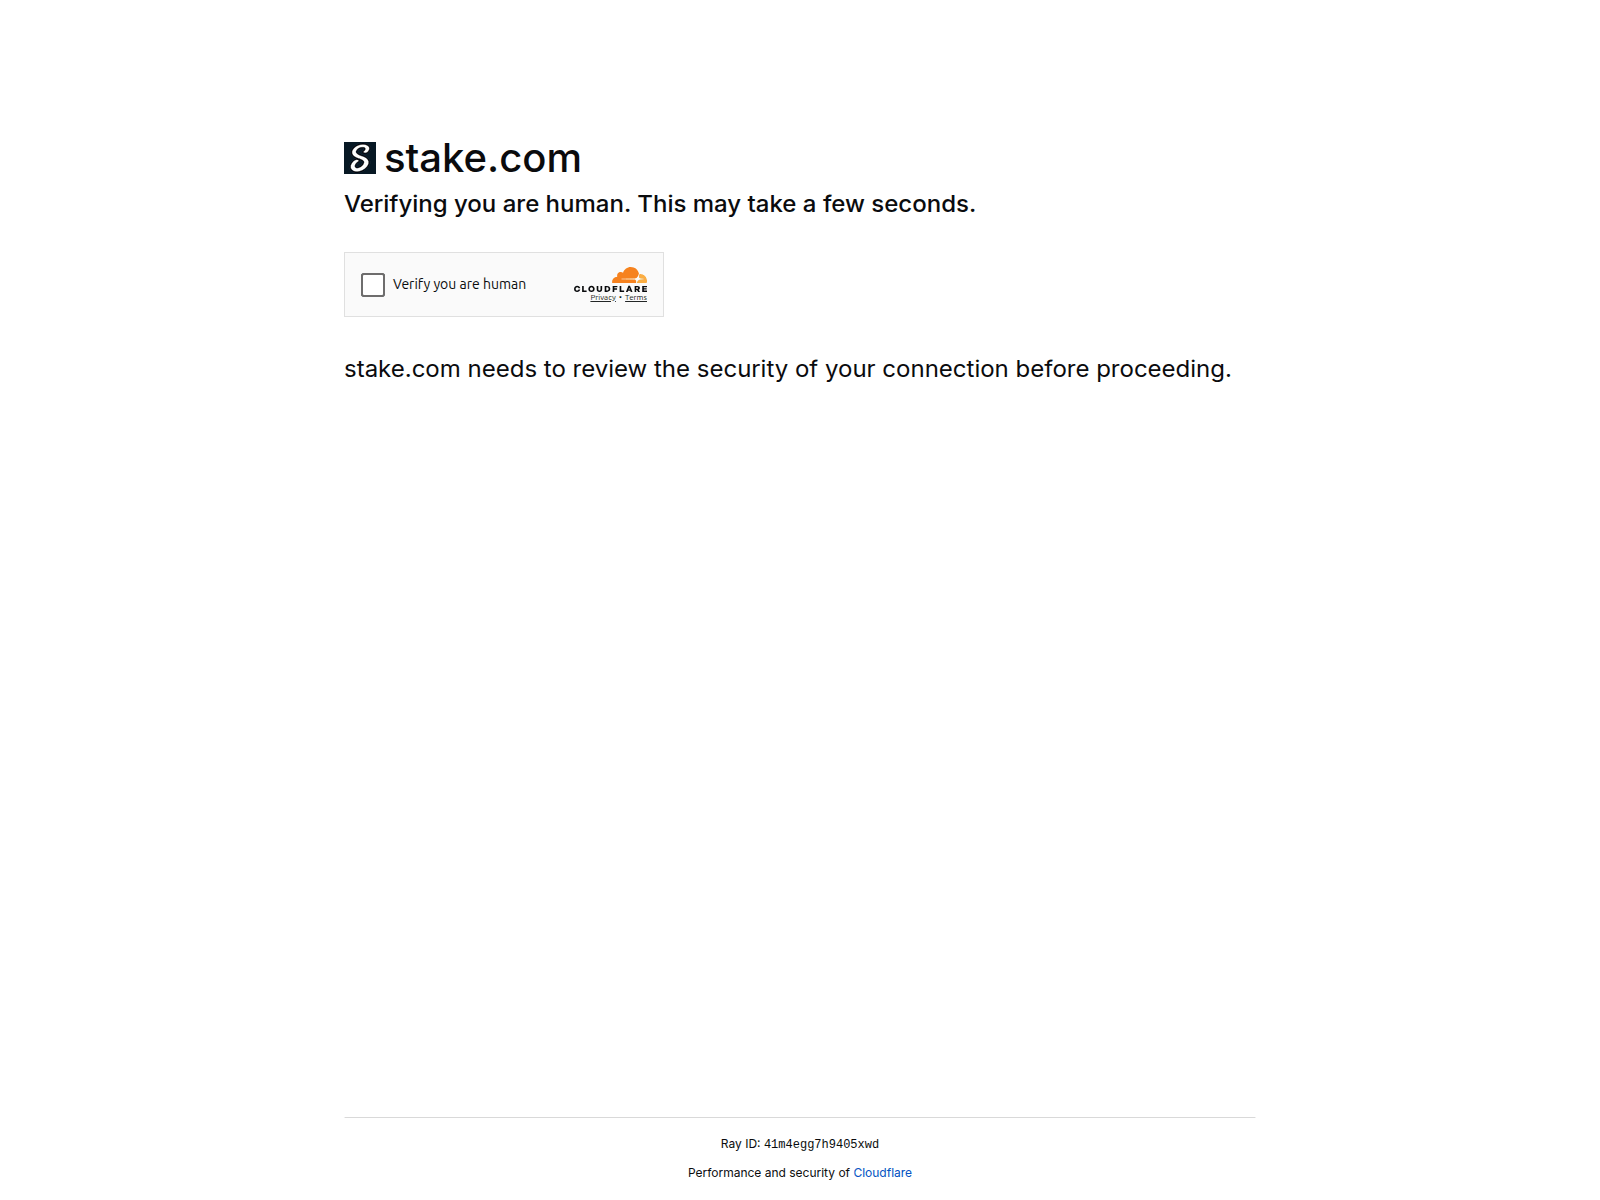Image resolution: width=1600 pixels, height=1200 pixels.
Task: Click the Ray ID value 41m4egg7h9405xwd
Action: (821, 1144)
